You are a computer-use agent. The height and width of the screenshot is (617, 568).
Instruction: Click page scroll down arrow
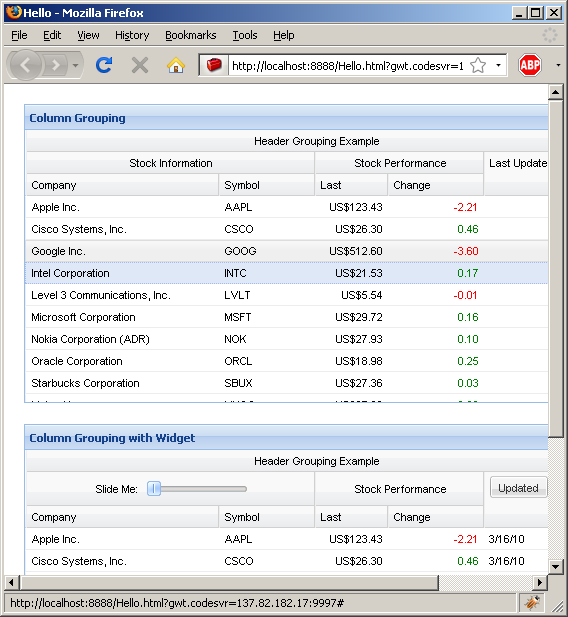(x=555, y=567)
